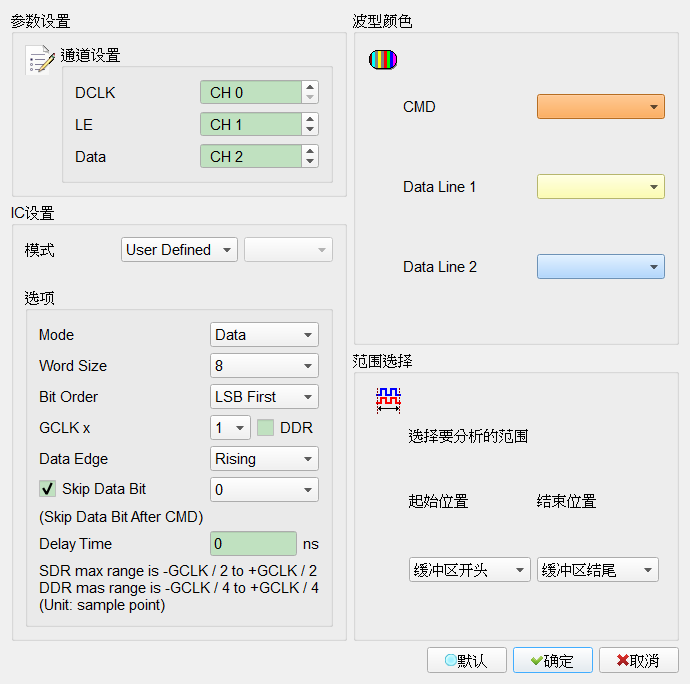Uncheck the Skip Data Bit checkbox
The height and width of the screenshot is (684, 690).
[x=48, y=489]
